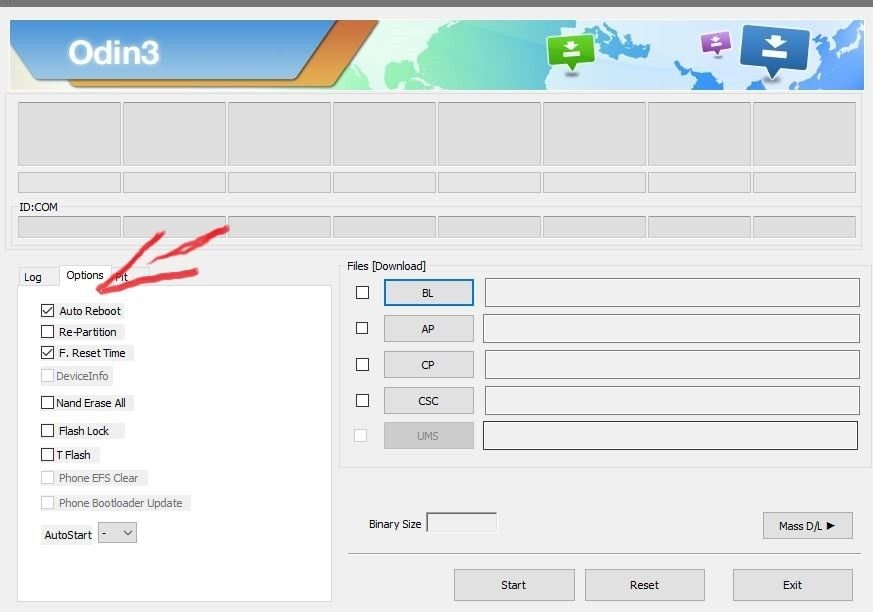This screenshot has width=873, height=612.
Task: Click the greyed-out UMS button
Action: coord(429,435)
